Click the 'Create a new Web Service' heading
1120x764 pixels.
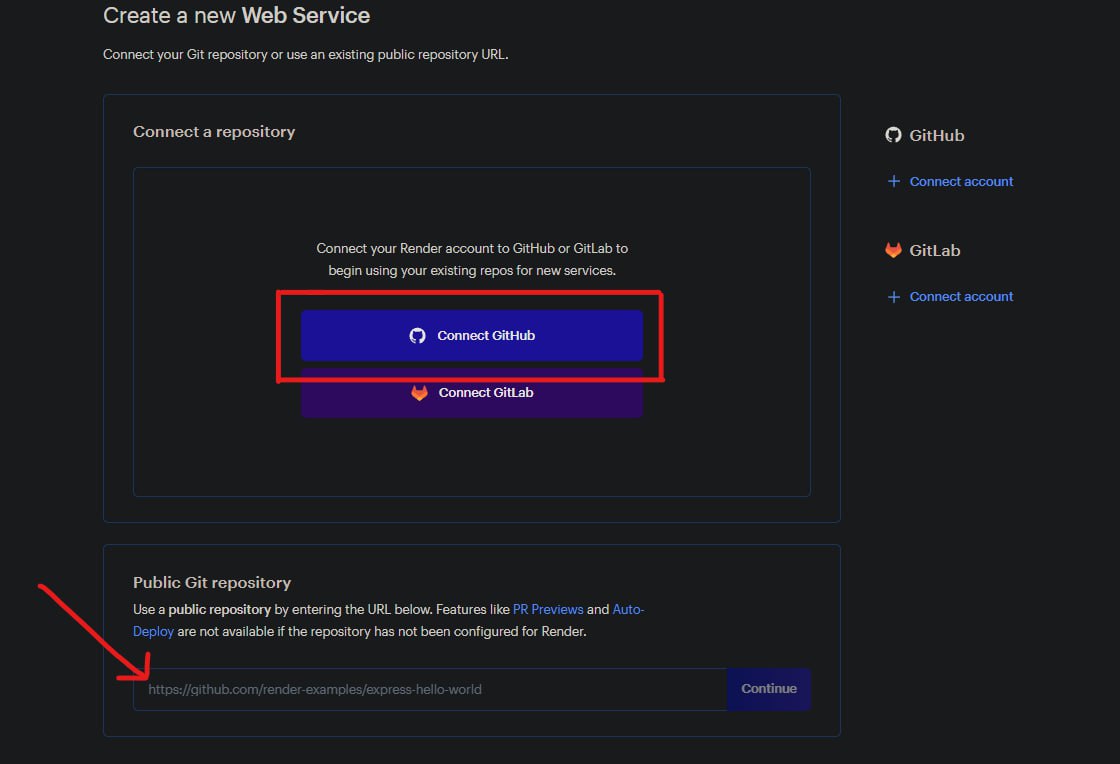click(x=236, y=16)
